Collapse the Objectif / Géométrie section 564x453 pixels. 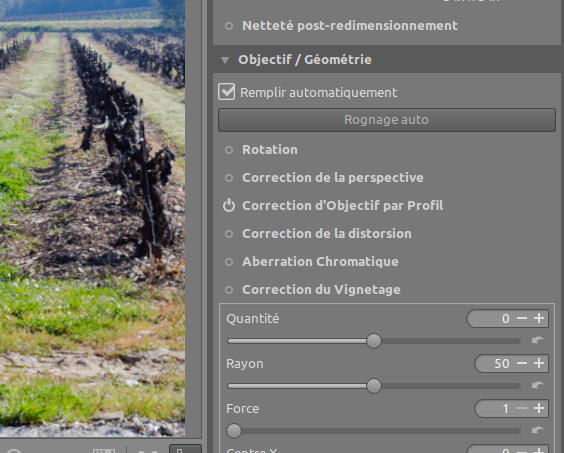(225, 60)
